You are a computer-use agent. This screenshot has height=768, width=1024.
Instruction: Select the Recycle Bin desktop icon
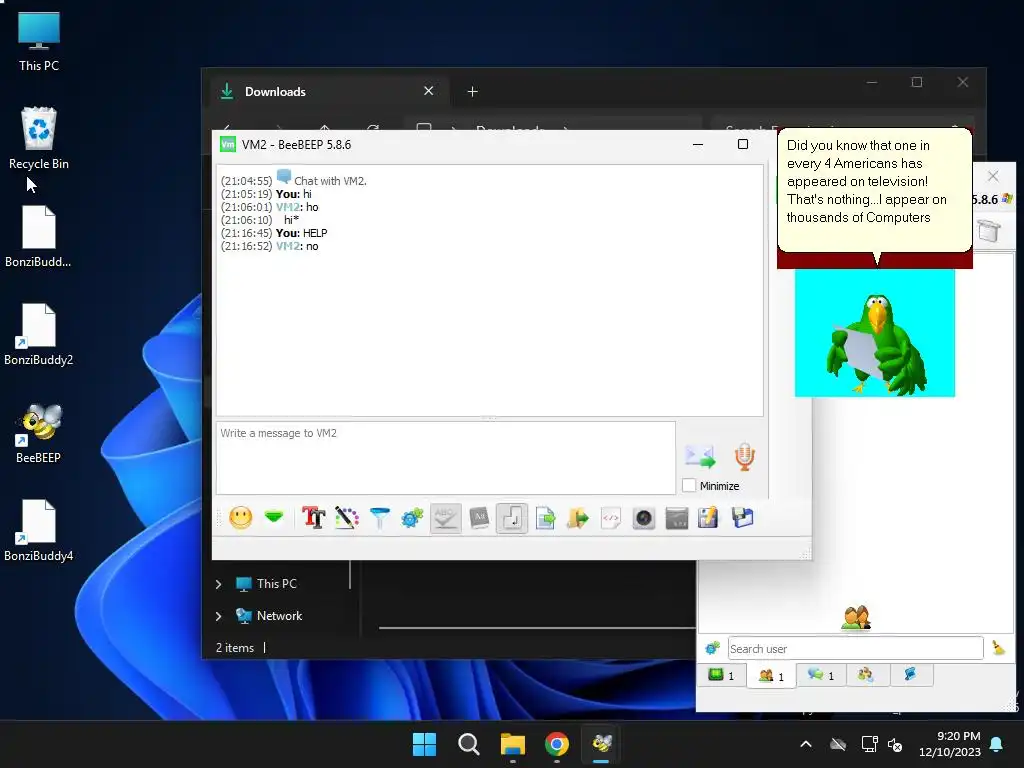pos(39,138)
